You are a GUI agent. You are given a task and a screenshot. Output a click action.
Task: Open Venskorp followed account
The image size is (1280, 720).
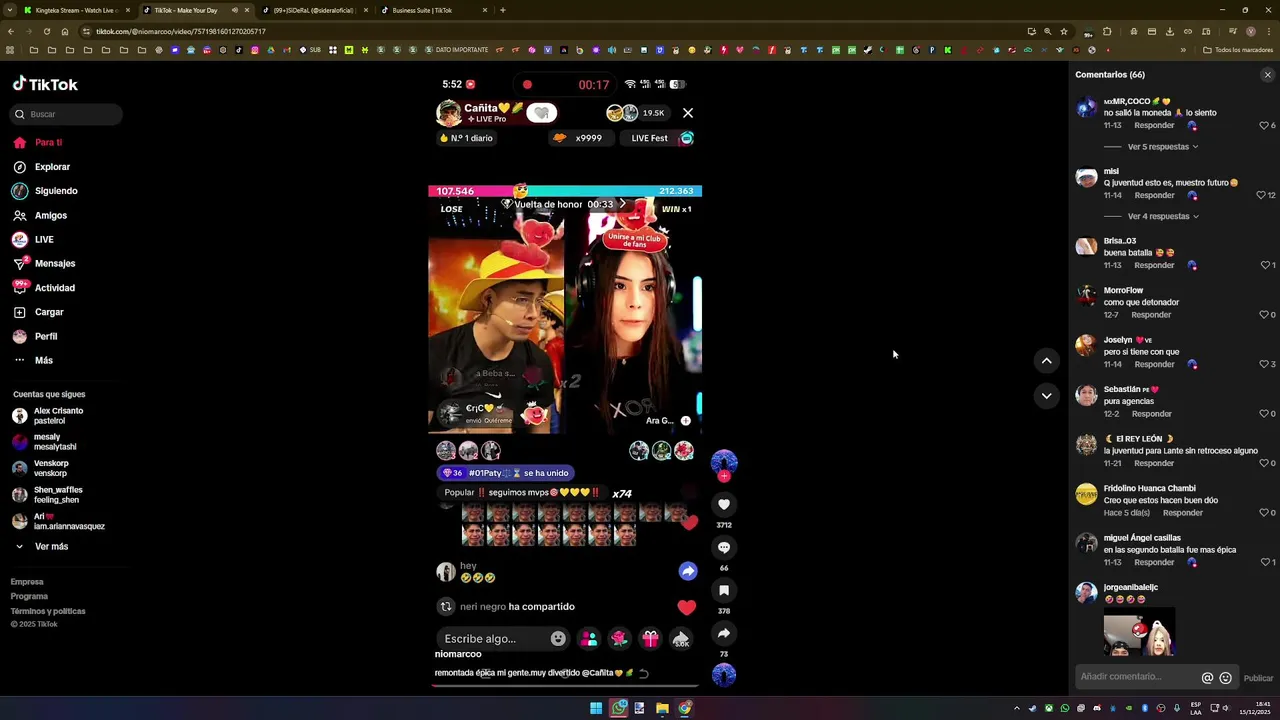(41, 468)
